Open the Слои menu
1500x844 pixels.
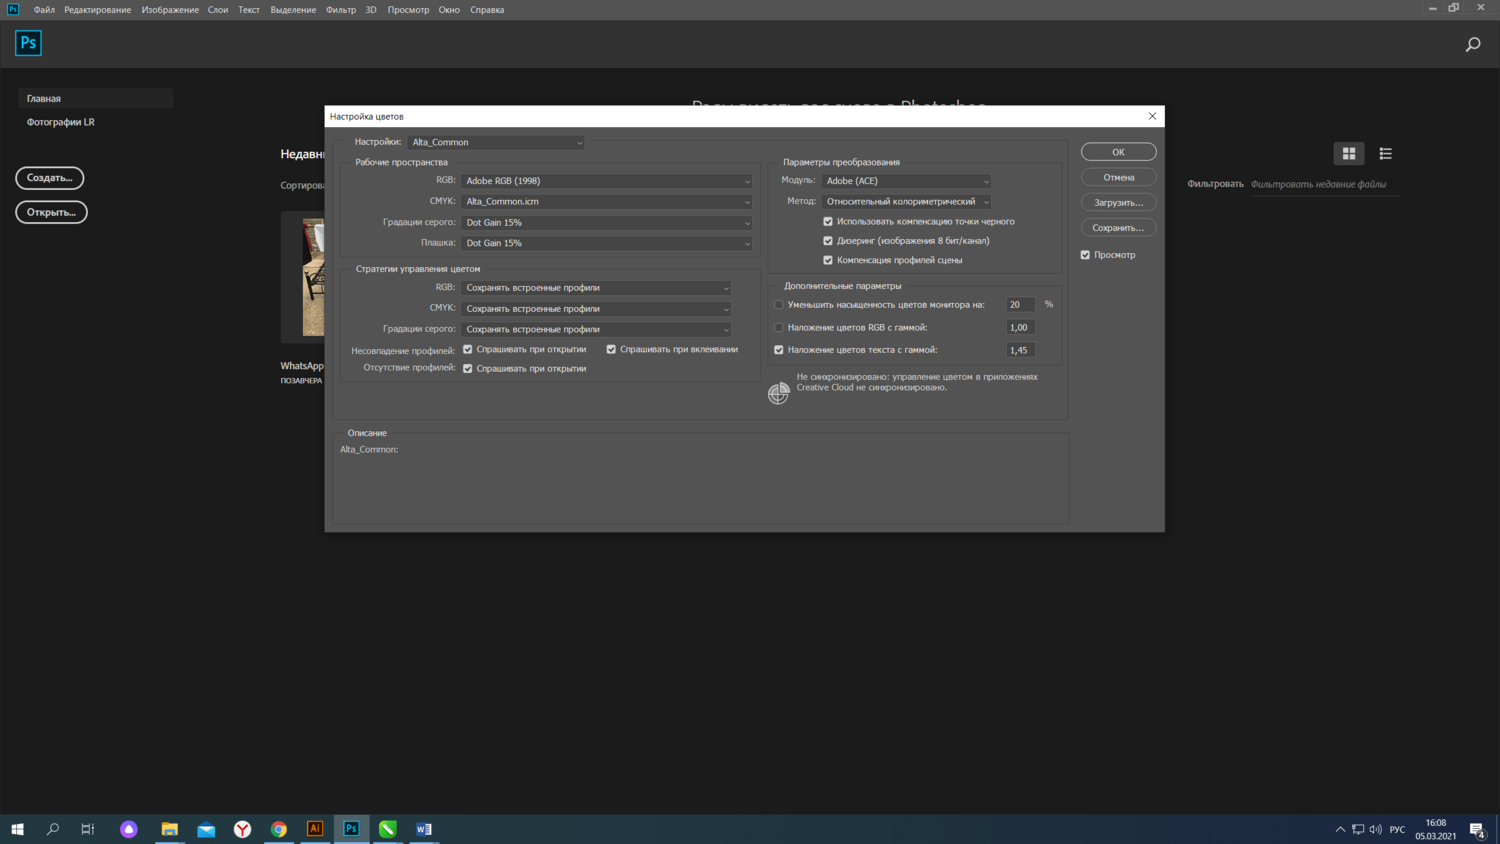(x=218, y=10)
